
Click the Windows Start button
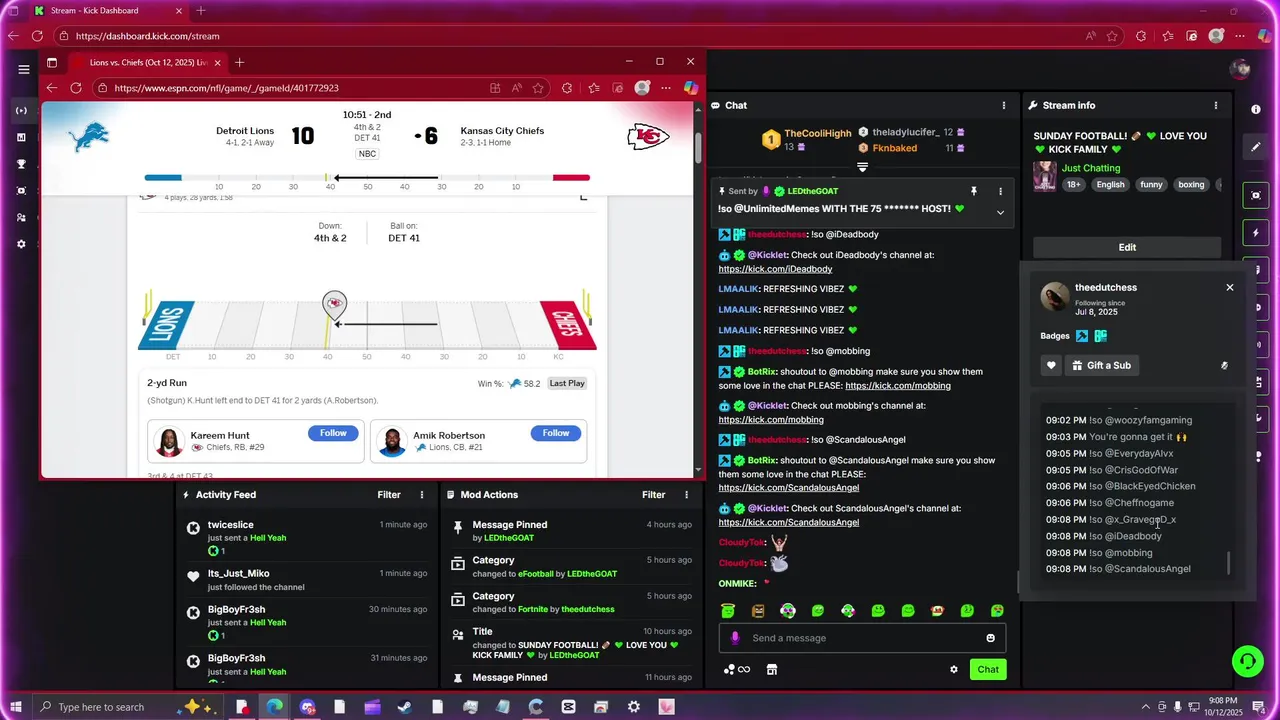(x=16, y=707)
